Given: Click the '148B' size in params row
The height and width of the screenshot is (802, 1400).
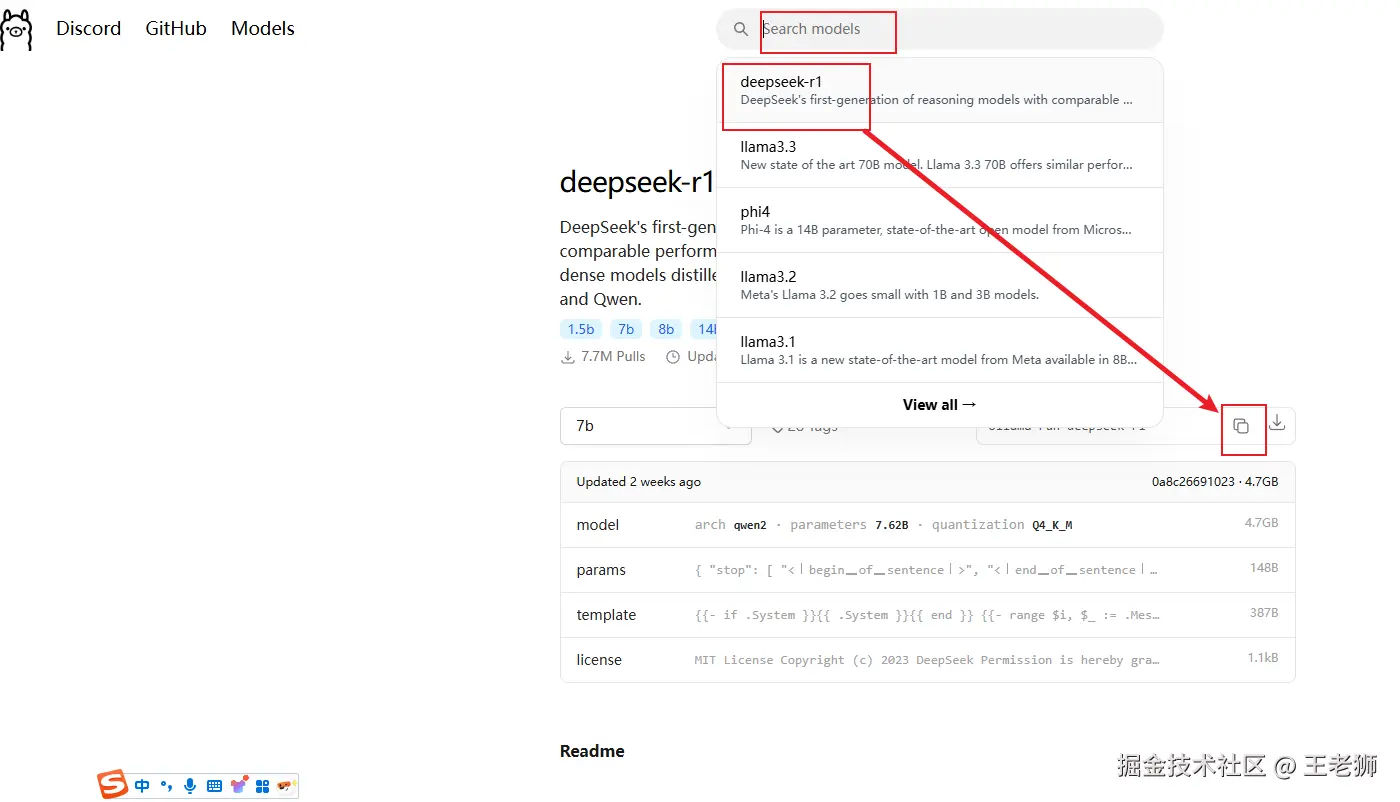Looking at the screenshot, I should click(1264, 568).
